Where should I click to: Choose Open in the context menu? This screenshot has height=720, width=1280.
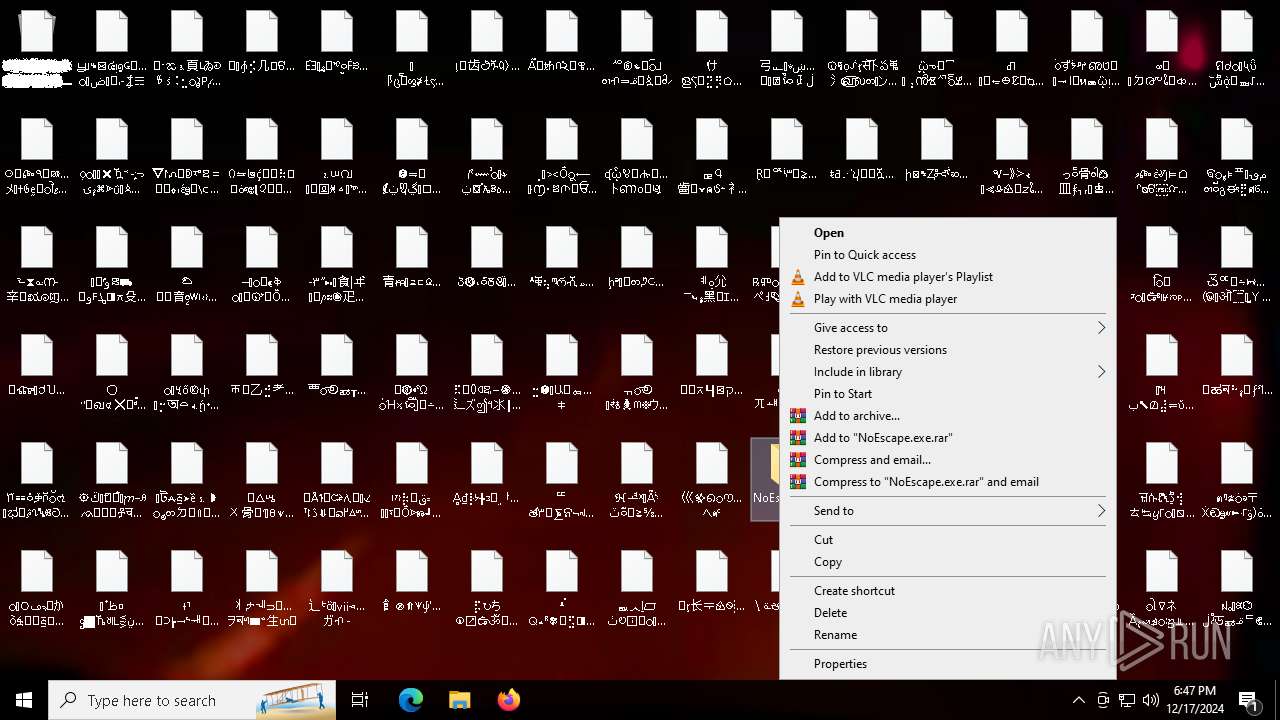pyautogui.click(x=948, y=233)
